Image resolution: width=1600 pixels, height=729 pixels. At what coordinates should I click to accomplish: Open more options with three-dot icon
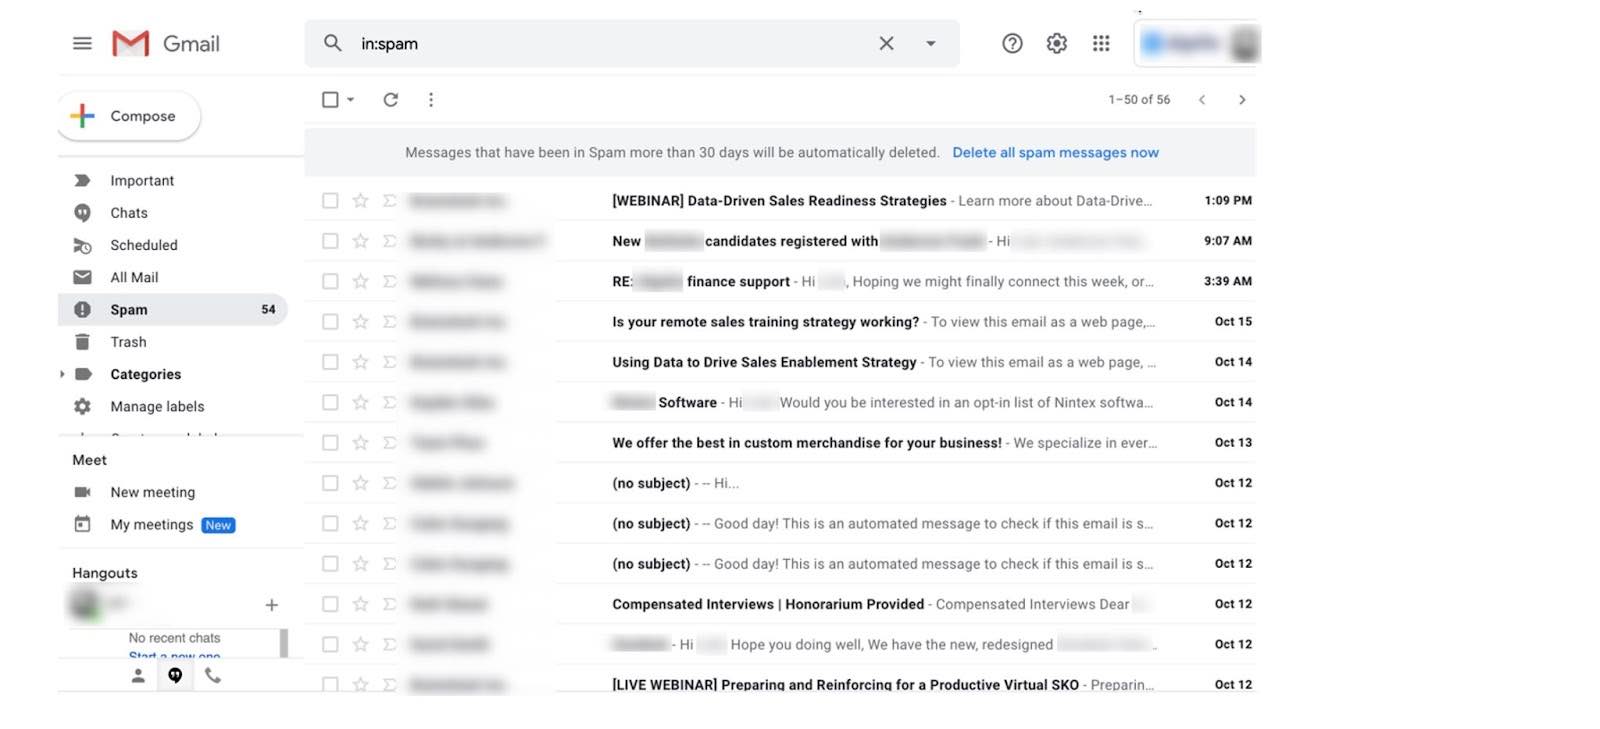point(431,99)
